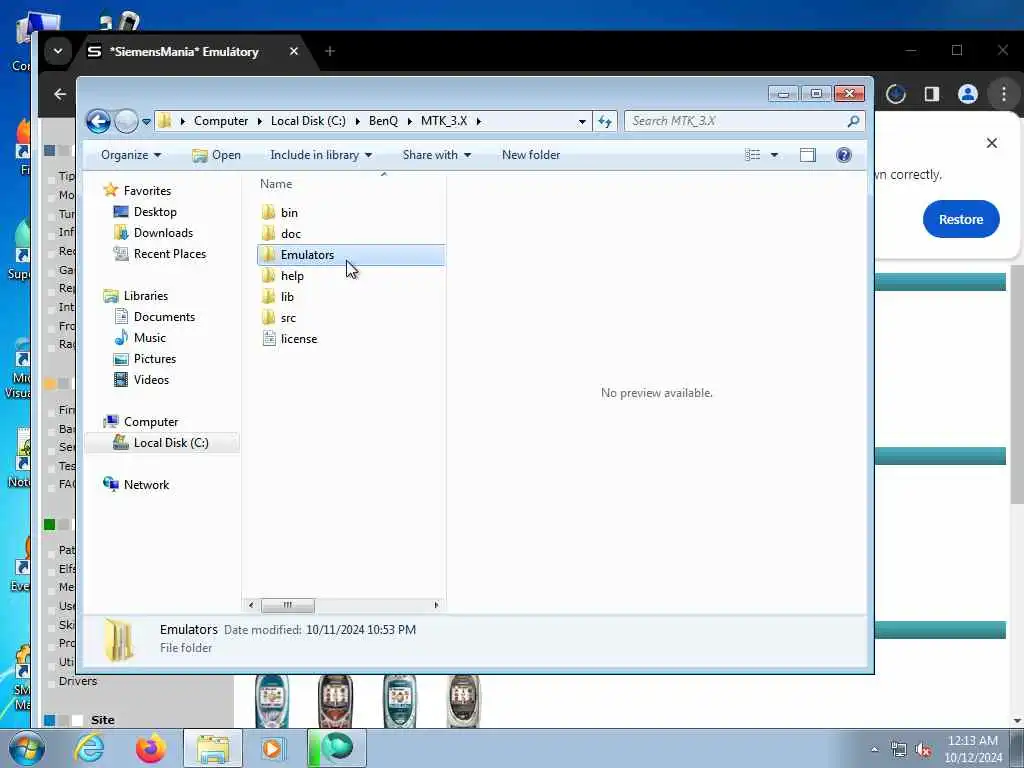The height and width of the screenshot is (768, 1024).
Task: Click the file list scroll right arrow
Action: 436,605
